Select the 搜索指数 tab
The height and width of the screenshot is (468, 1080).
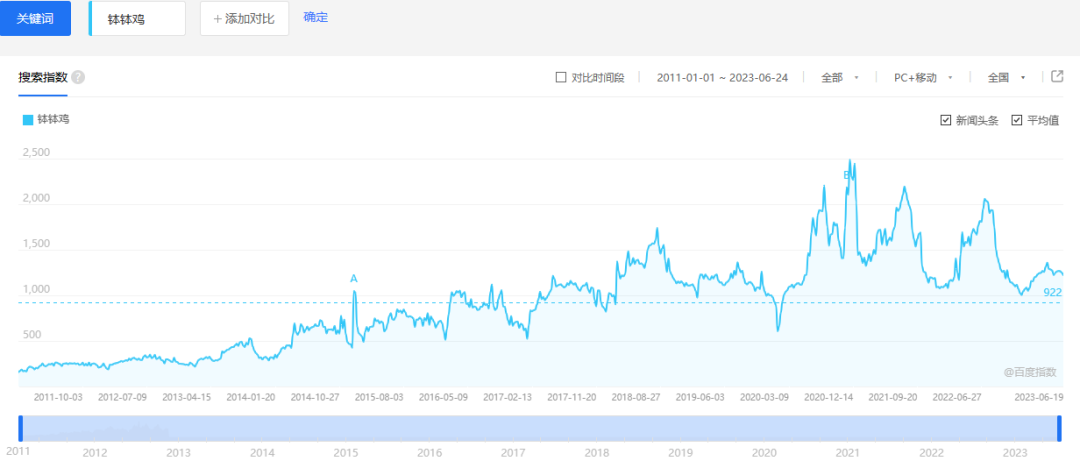pos(42,77)
